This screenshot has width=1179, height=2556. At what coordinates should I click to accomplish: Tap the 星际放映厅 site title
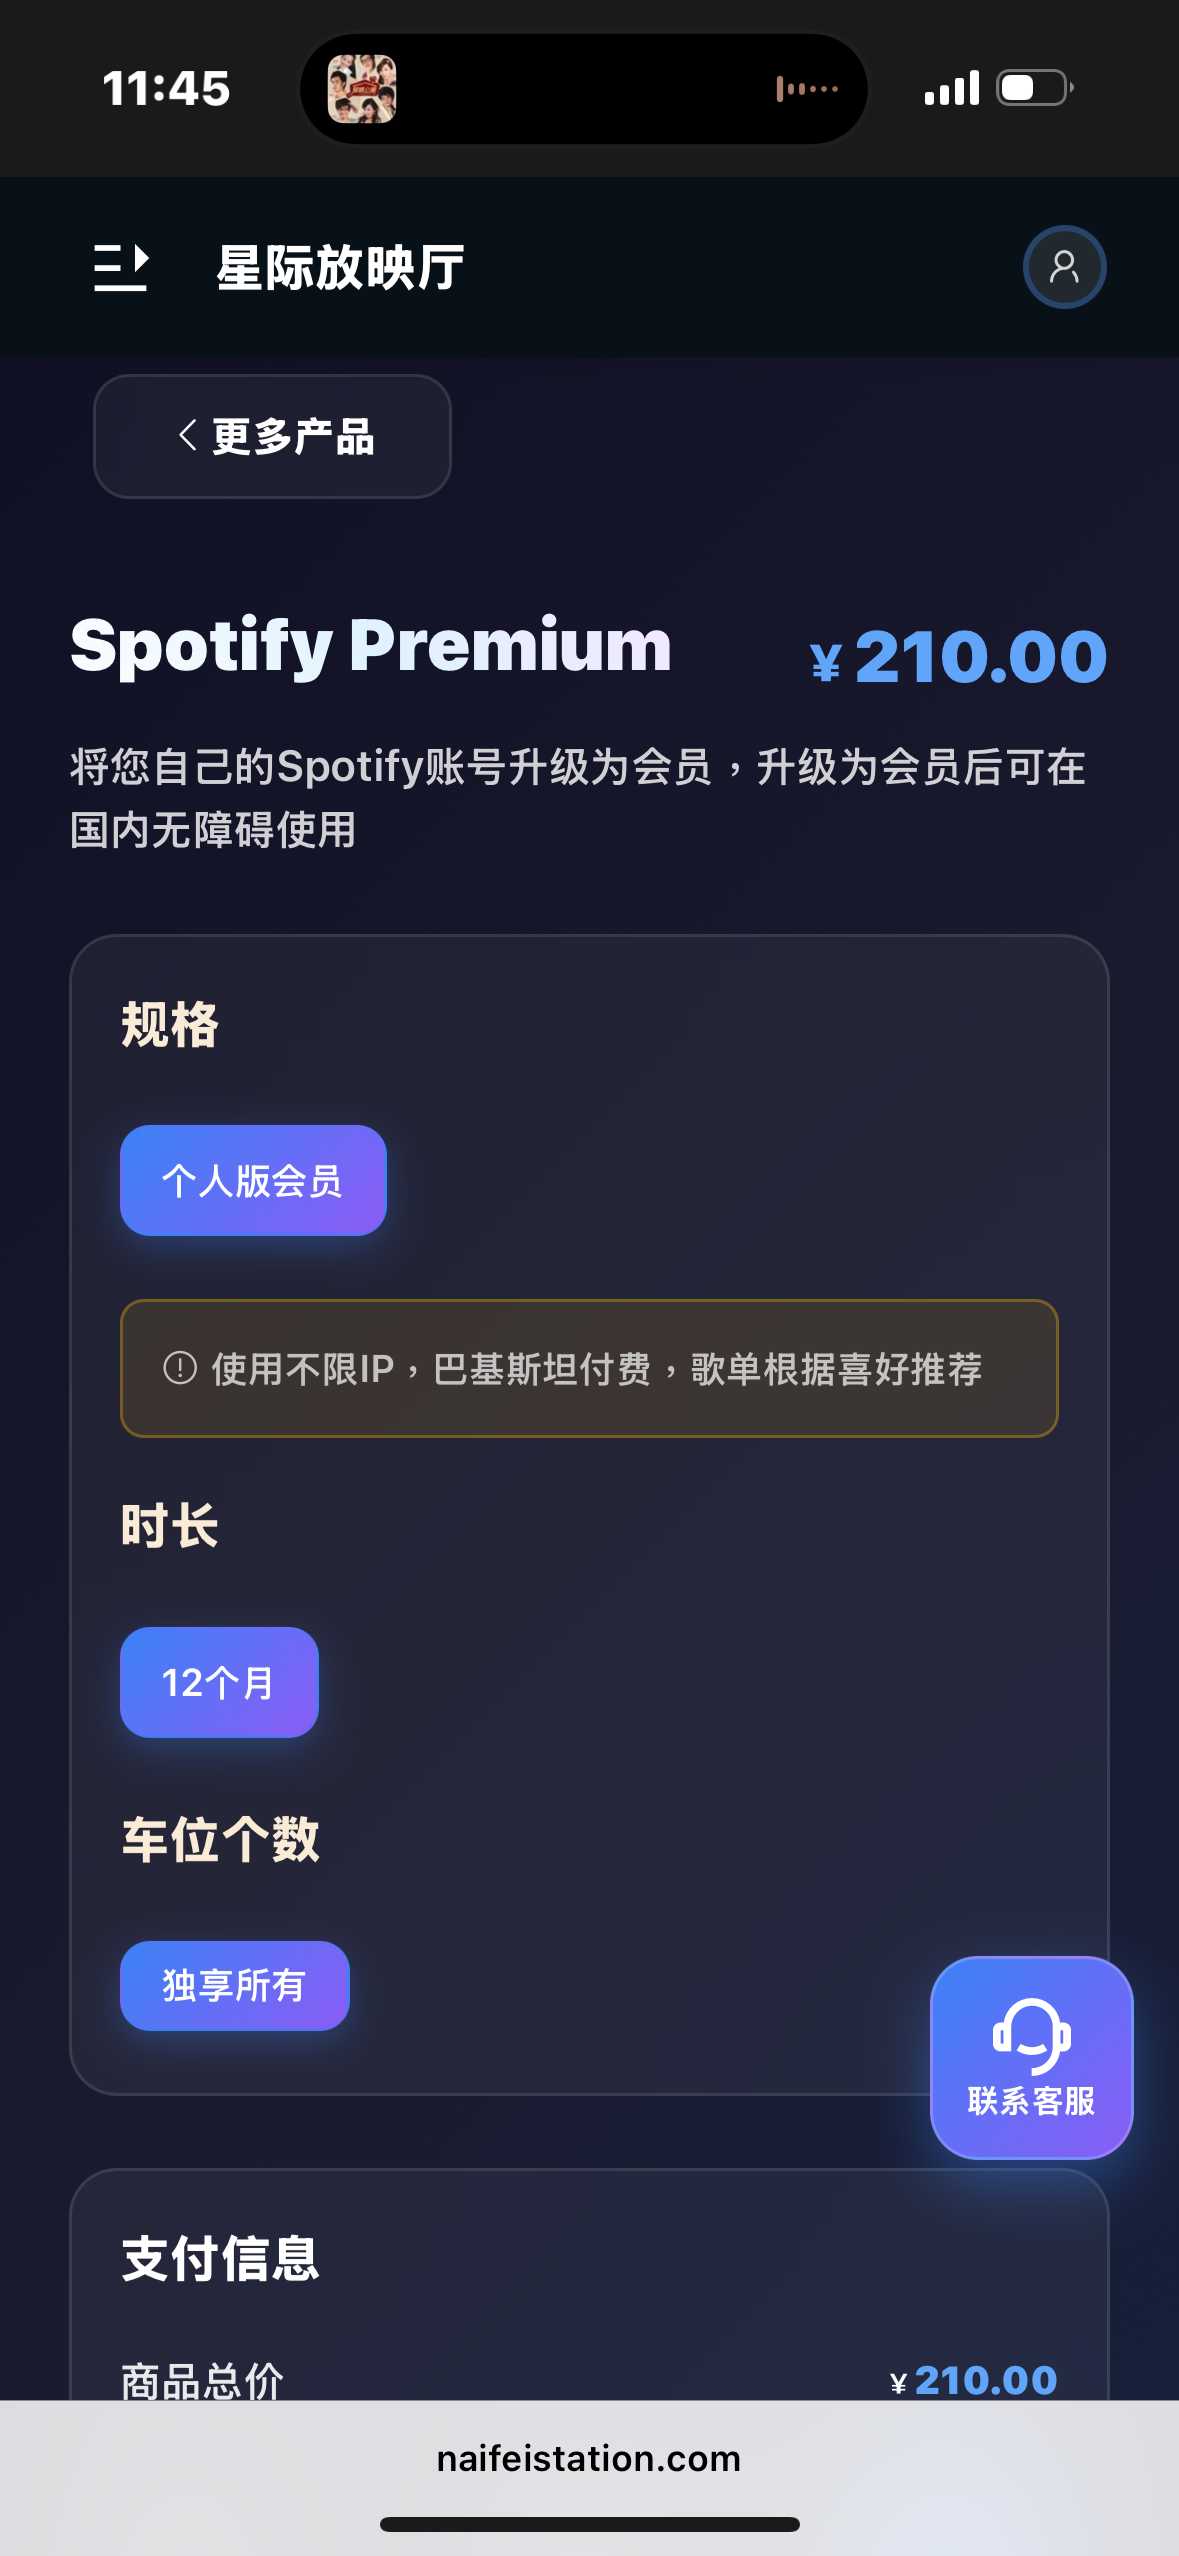pyautogui.click(x=340, y=268)
